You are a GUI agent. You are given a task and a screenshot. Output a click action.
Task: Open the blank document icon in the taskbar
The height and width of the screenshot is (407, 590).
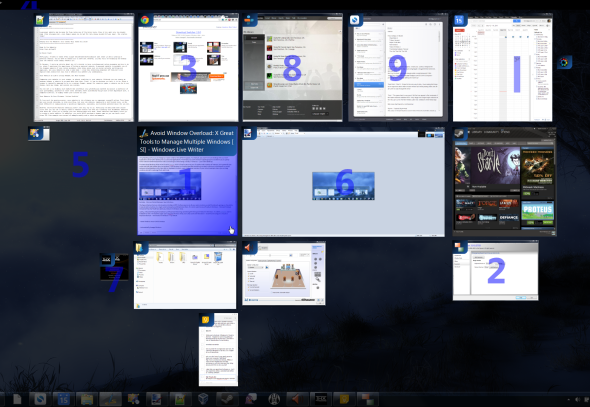point(17,399)
